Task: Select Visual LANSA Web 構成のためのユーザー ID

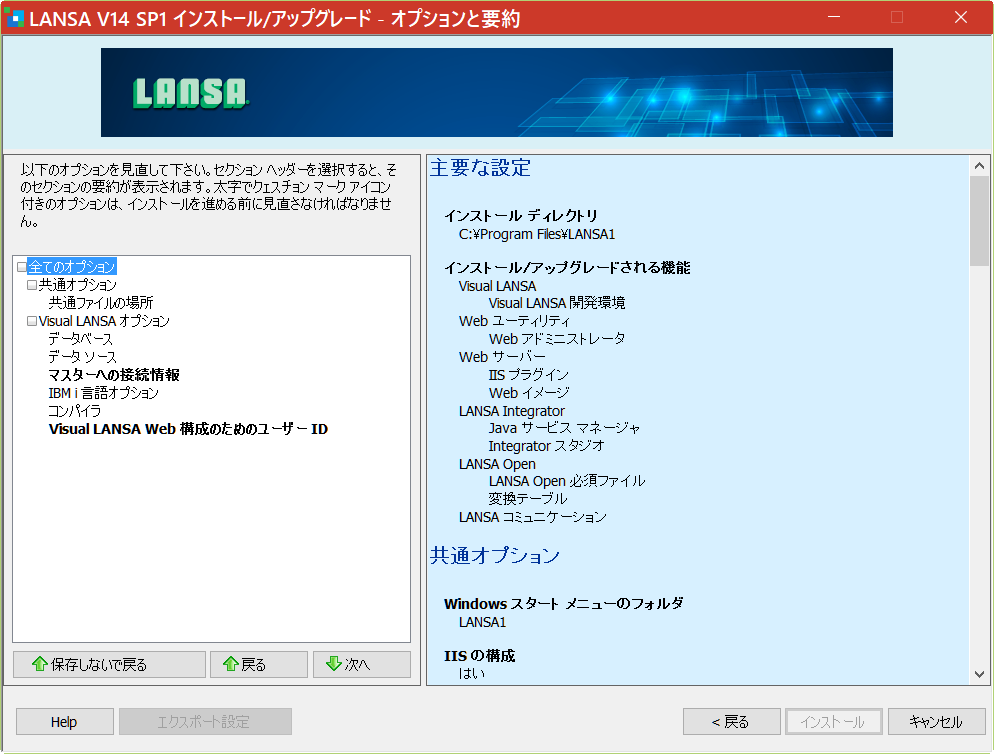Action: [188, 429]
